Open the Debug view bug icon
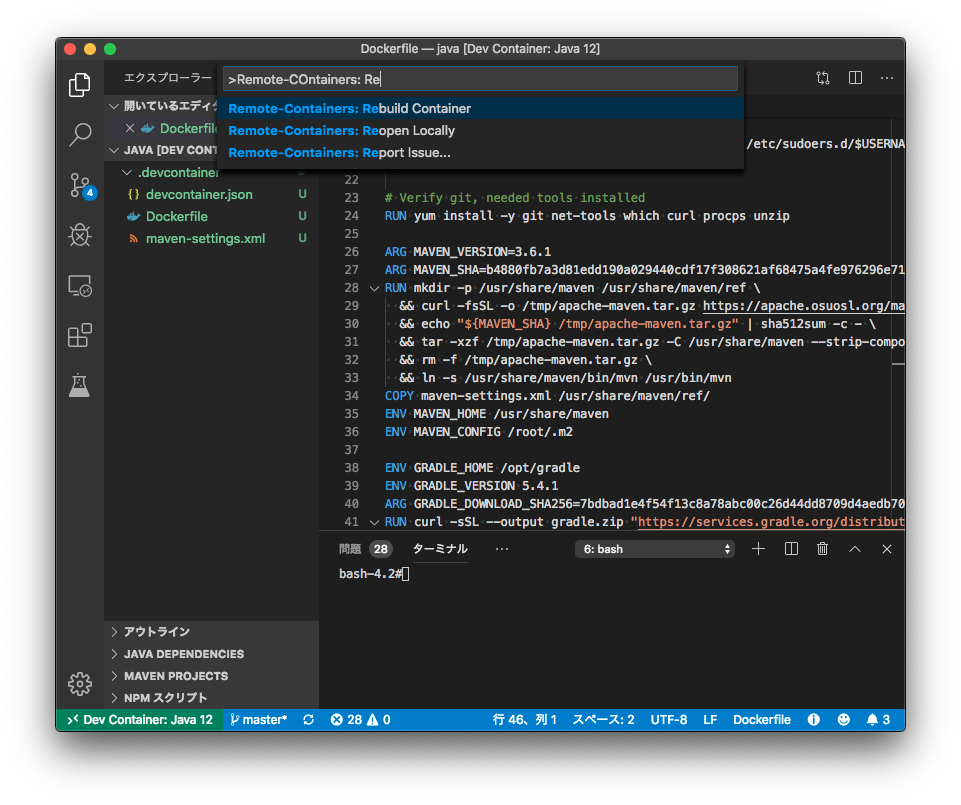961x805 pixels. [80, 235]
